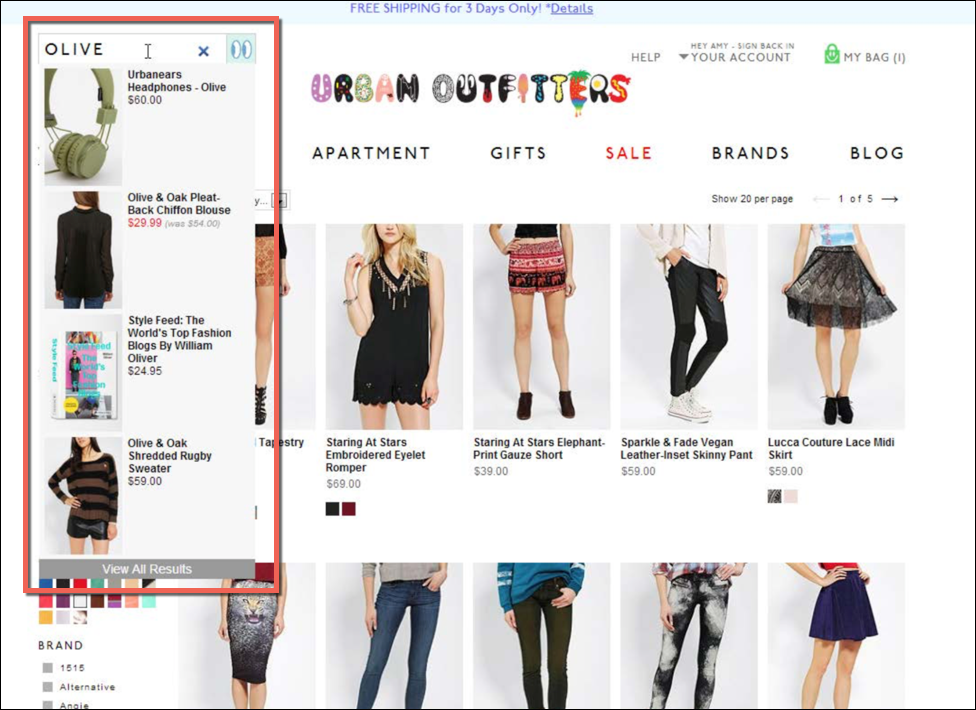The width and height of the screenshot is (976, 710).
Task: Open Staring At Stars Embroidered Eyelet Romper
Action: point(375,455)
